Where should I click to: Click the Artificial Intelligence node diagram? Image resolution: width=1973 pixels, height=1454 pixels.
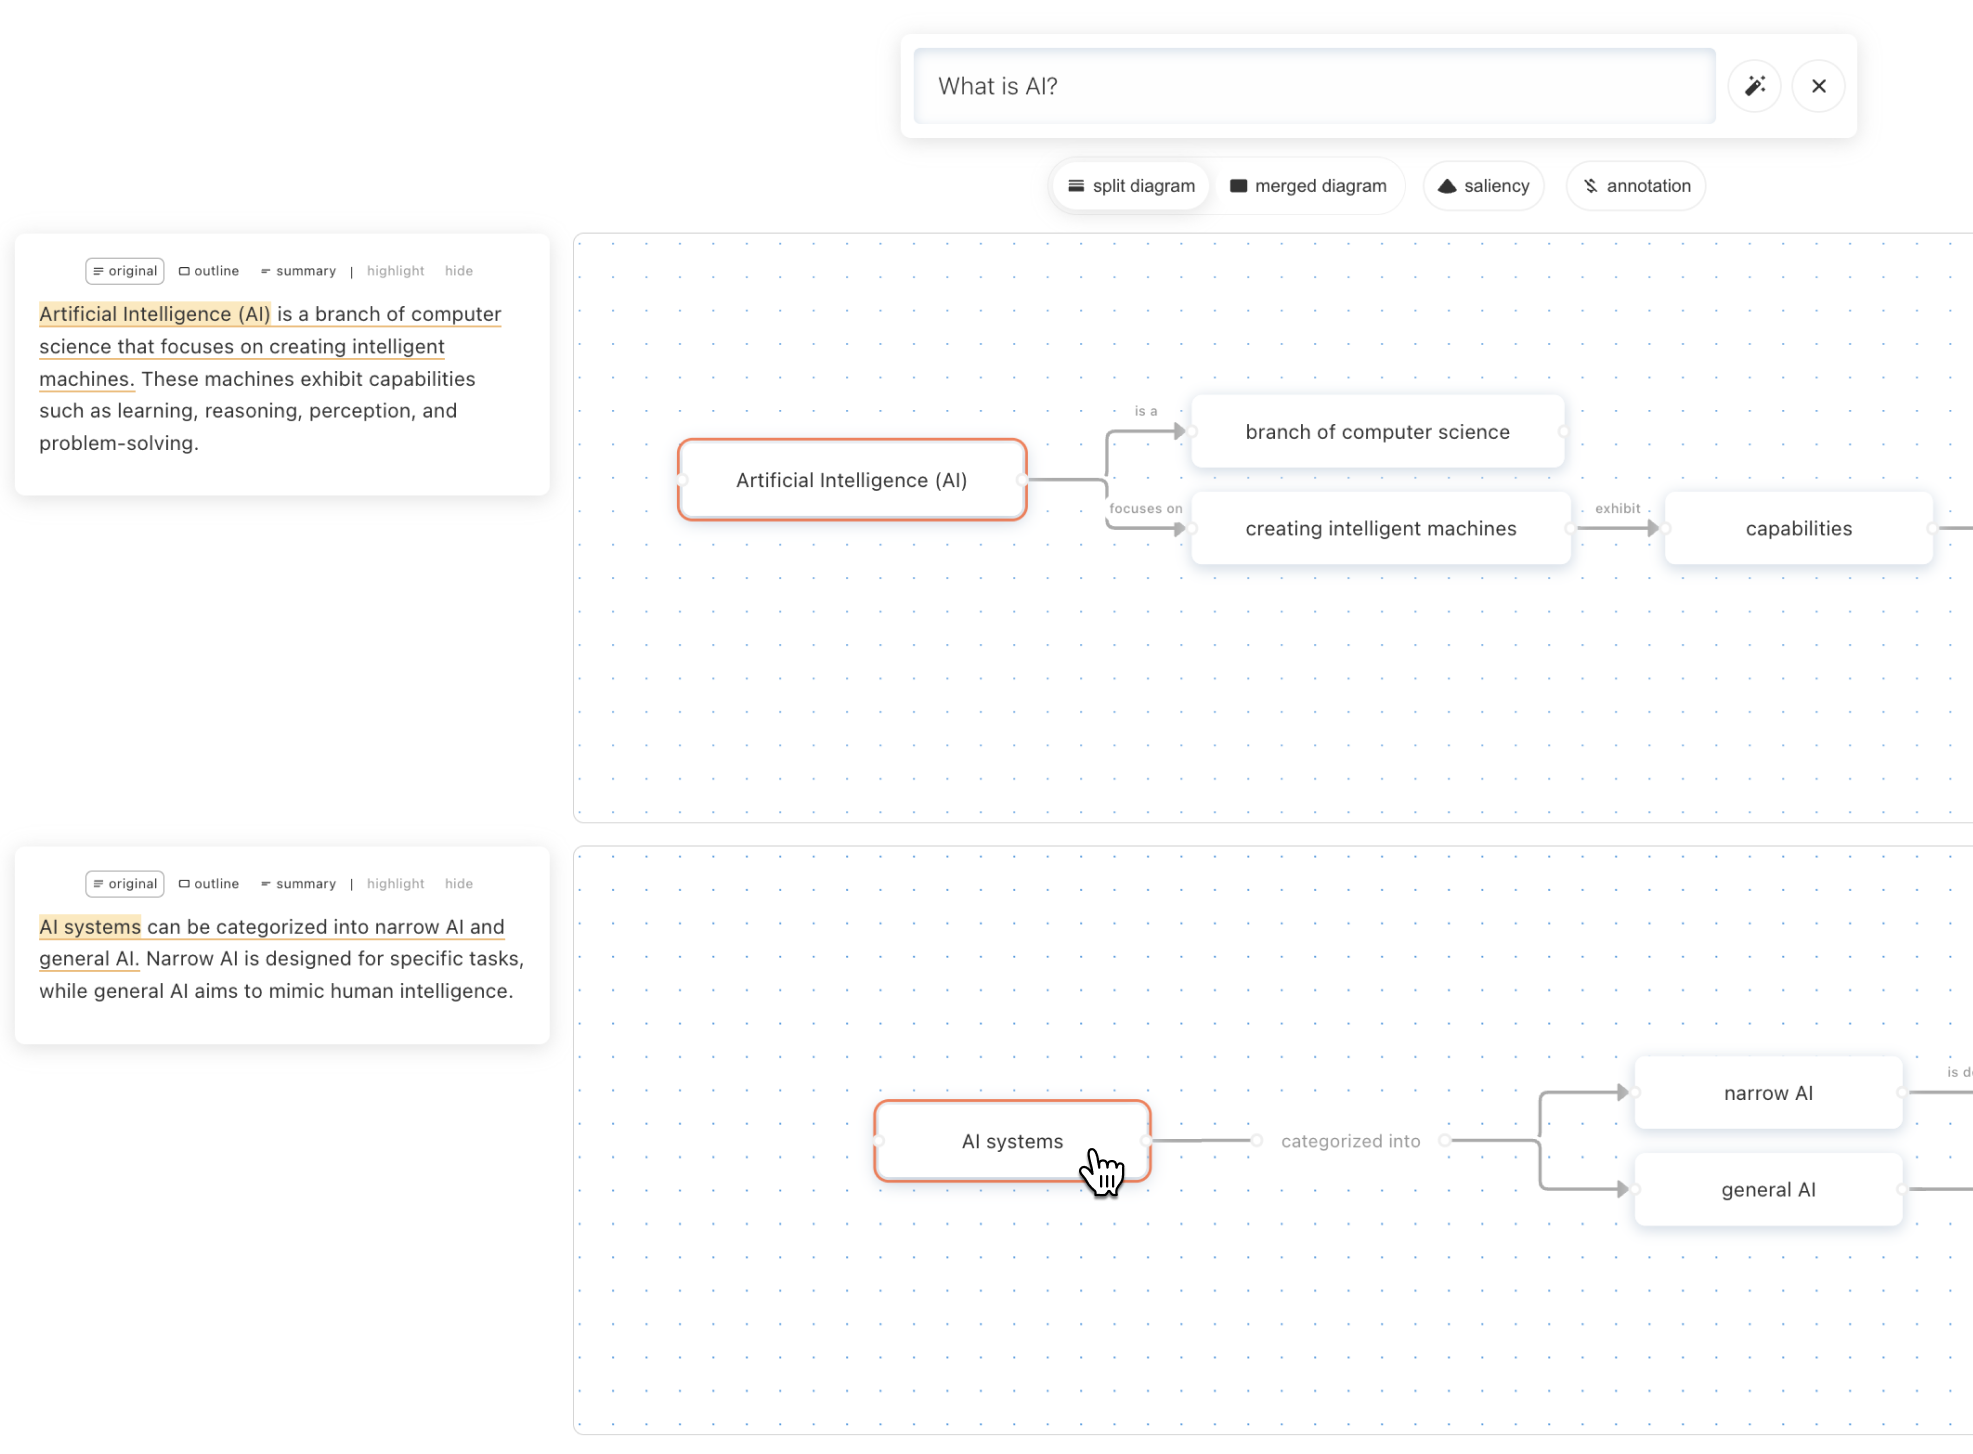coord(850,480)
